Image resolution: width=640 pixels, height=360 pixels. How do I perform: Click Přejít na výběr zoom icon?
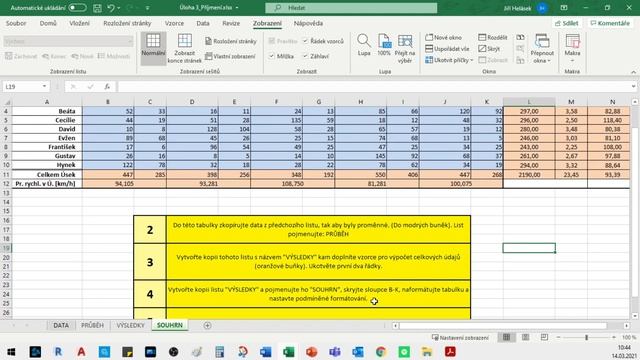click(404, 49)
